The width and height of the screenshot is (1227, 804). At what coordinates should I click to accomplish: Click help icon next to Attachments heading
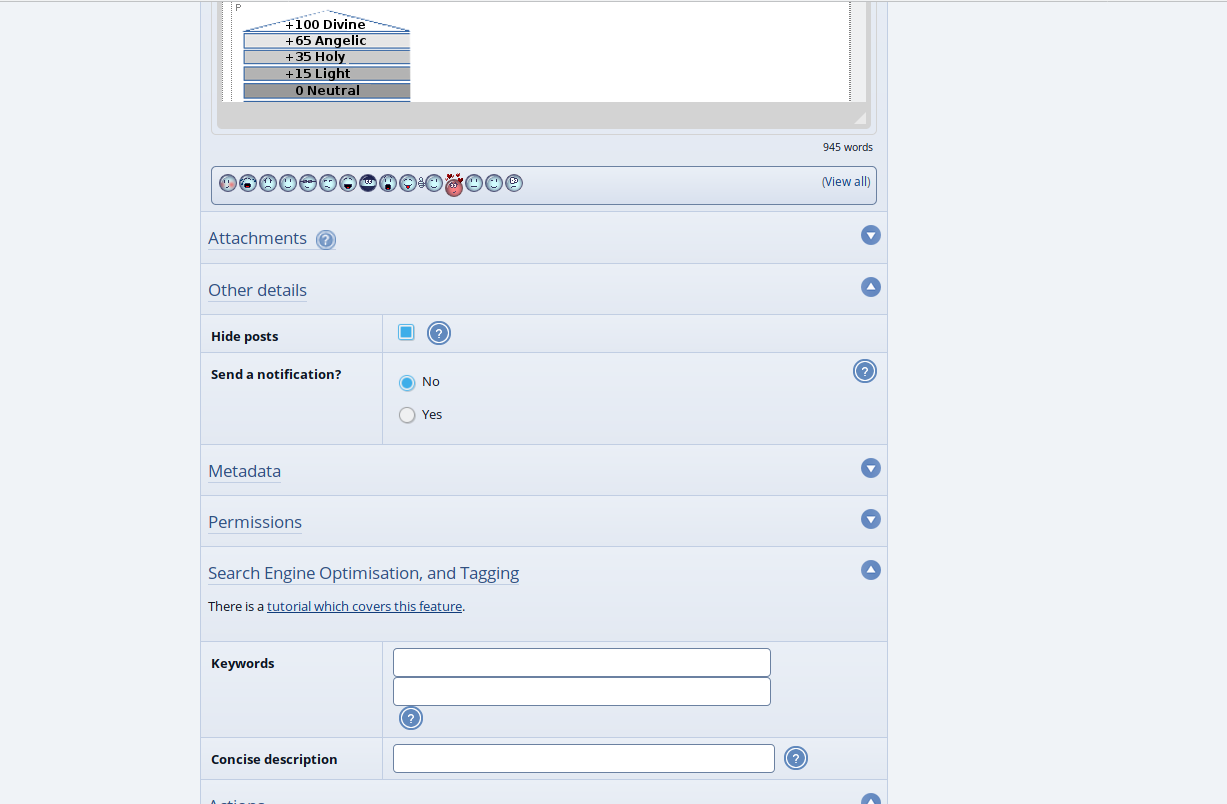click(x=326, y=240)
